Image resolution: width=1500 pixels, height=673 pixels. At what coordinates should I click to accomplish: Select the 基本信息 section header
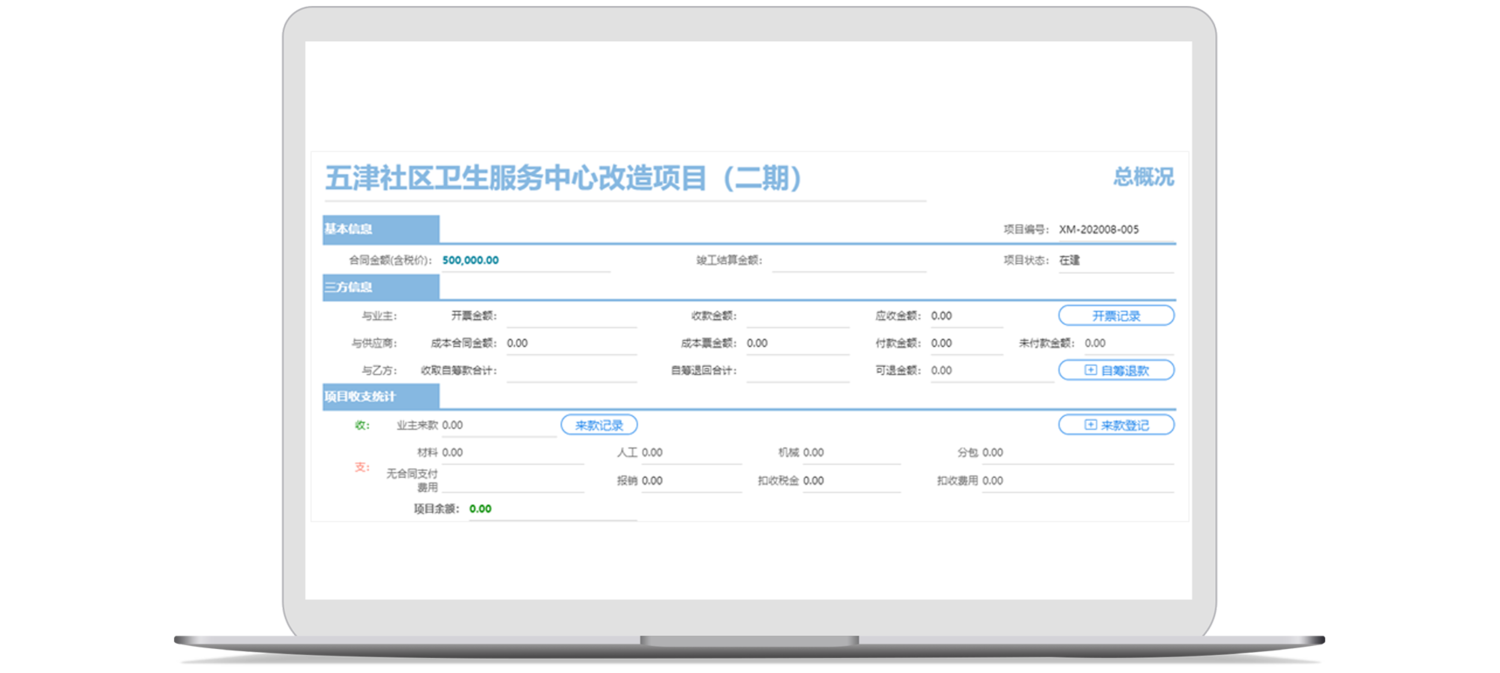click(380, 229)
